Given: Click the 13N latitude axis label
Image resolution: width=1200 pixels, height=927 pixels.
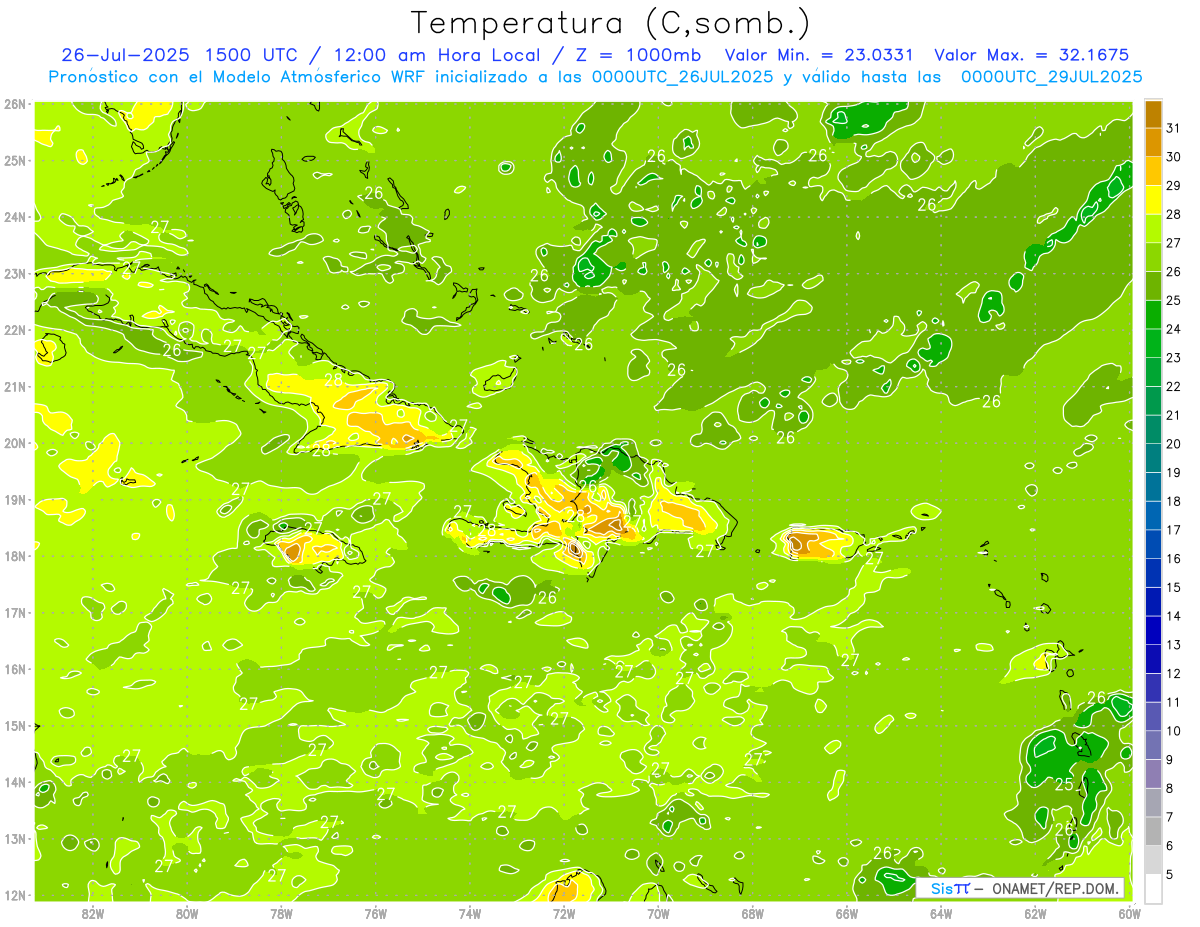Looking at the screenshot, I should click(14, 839).
